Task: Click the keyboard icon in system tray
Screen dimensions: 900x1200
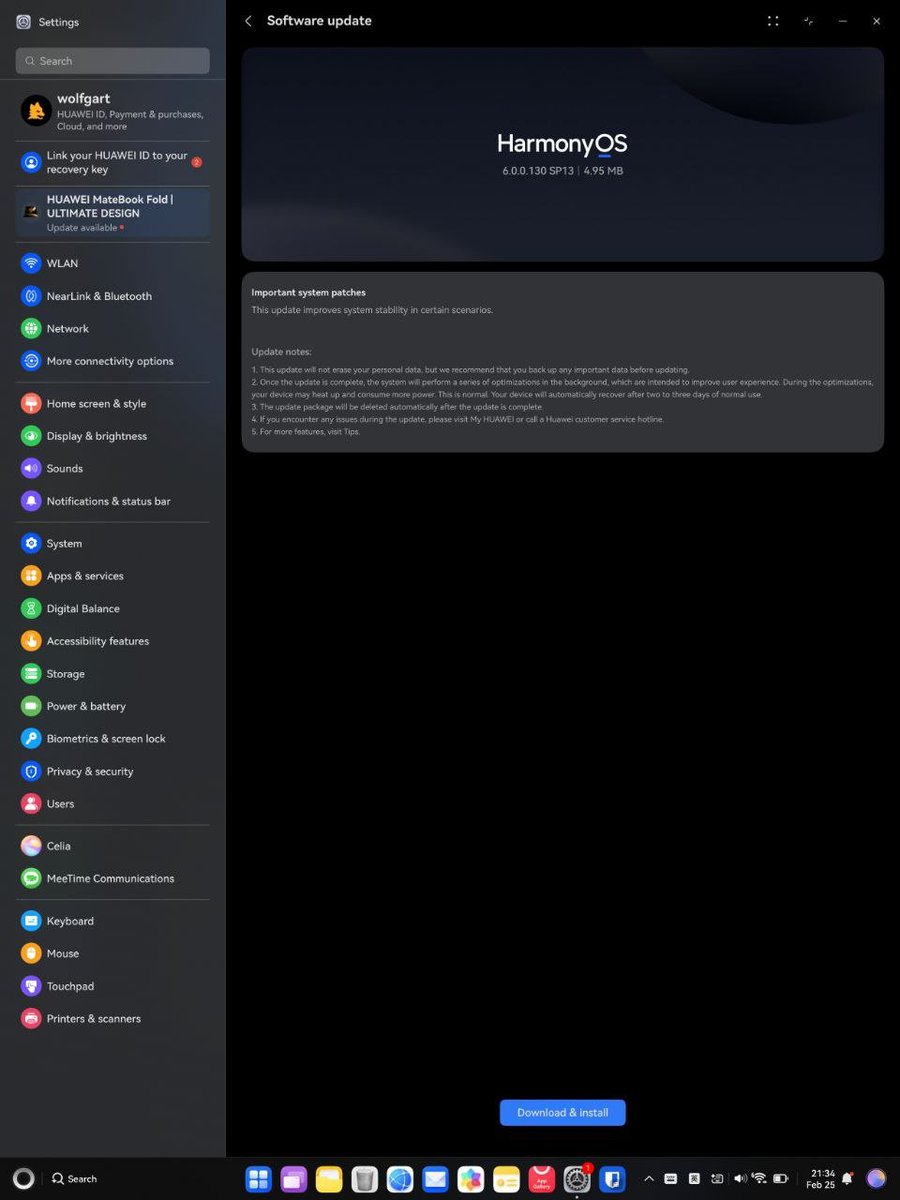Action: (671, 1179)
